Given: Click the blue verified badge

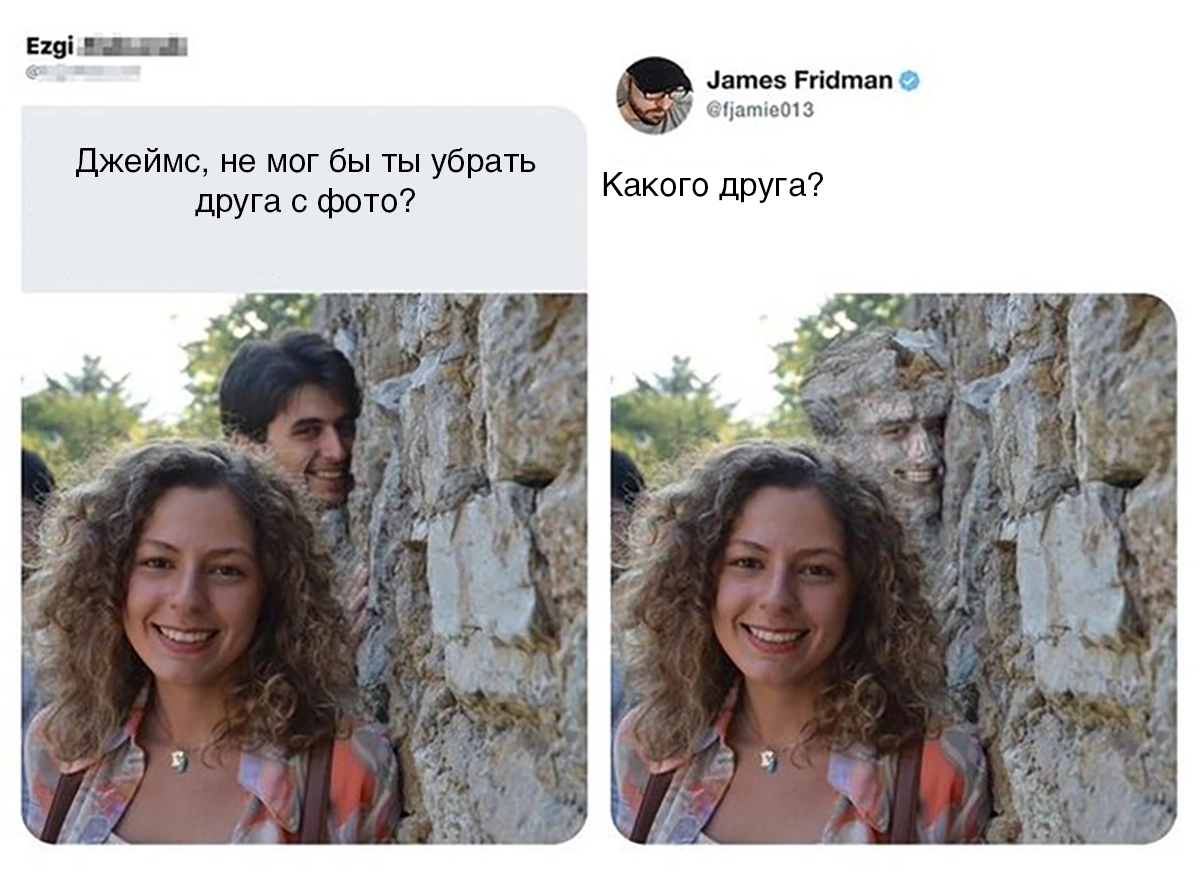Looking at the screenshot, I should pyautogui.click(x=909, y=81).
